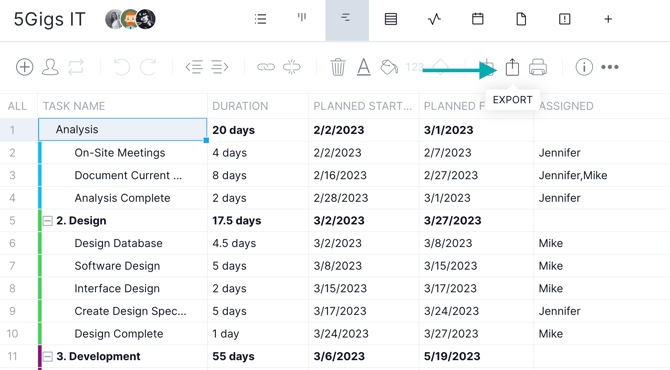Open the board view icon

click(x=302, y=18)
